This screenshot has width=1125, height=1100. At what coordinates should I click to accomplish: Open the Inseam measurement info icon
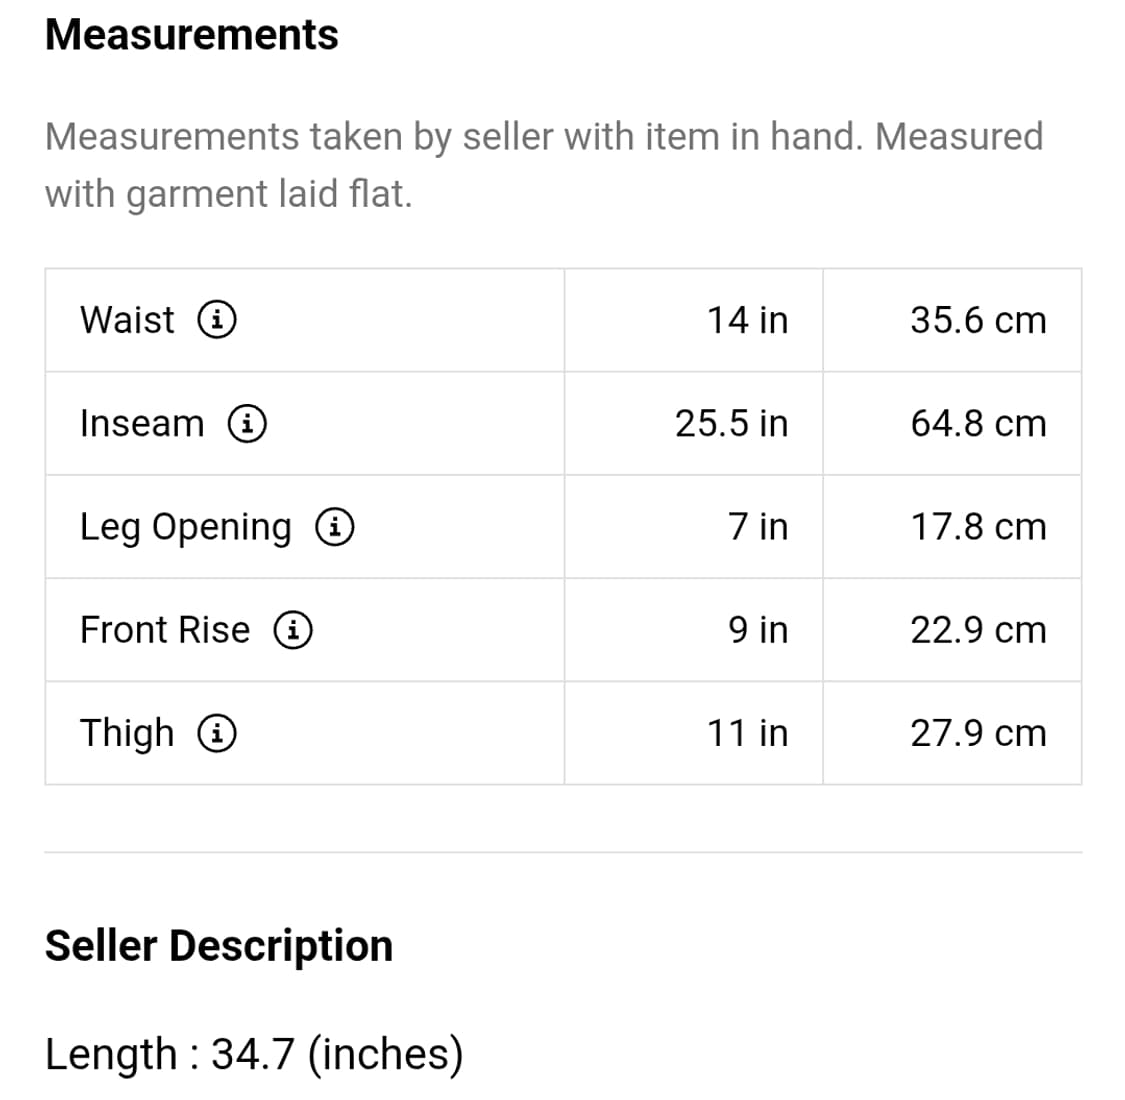coord(248,423)
